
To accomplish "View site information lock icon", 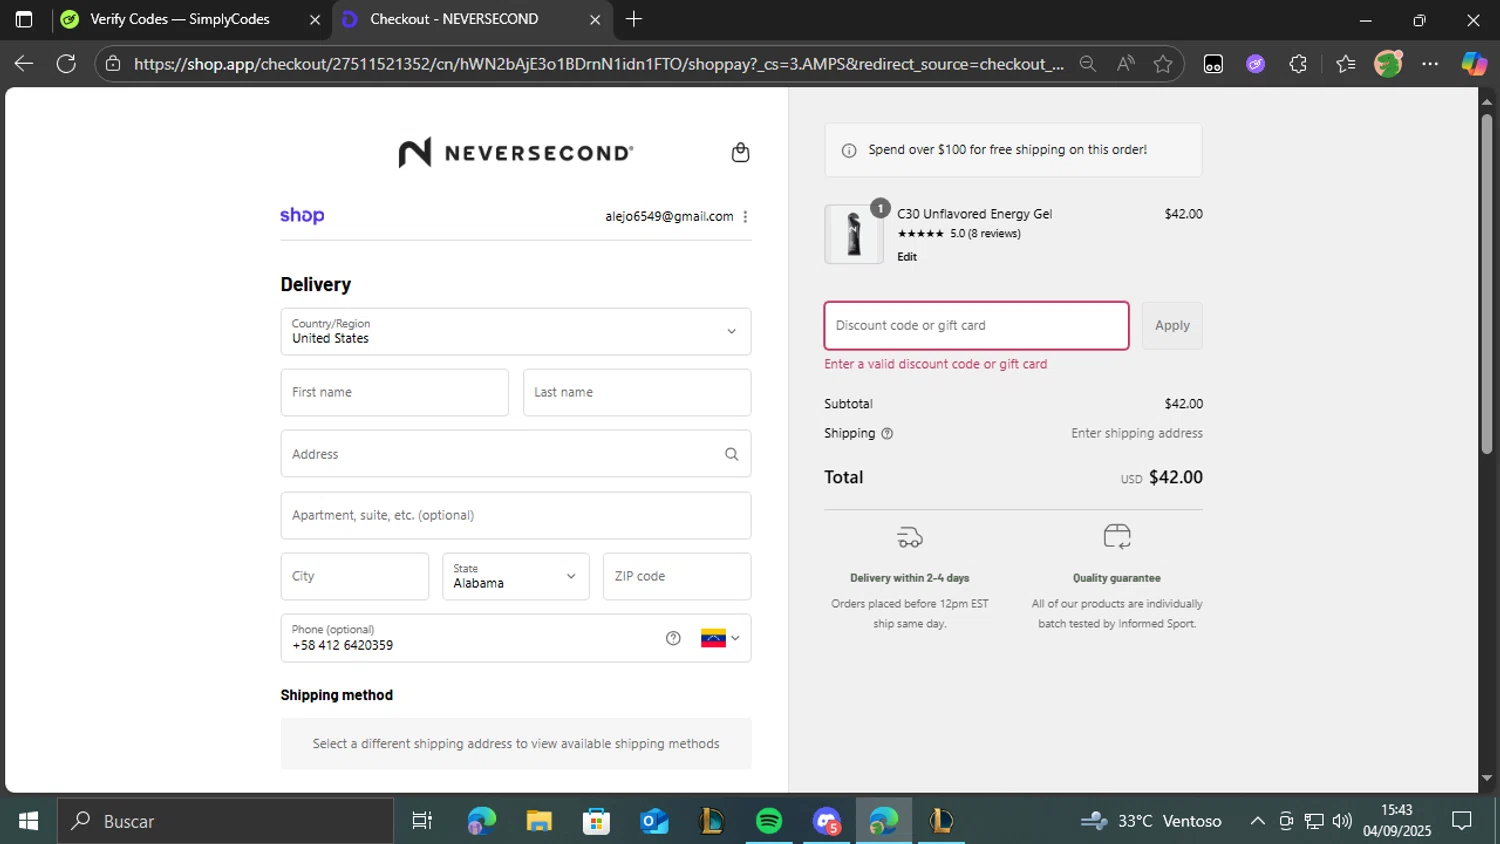I will point(113,63).
